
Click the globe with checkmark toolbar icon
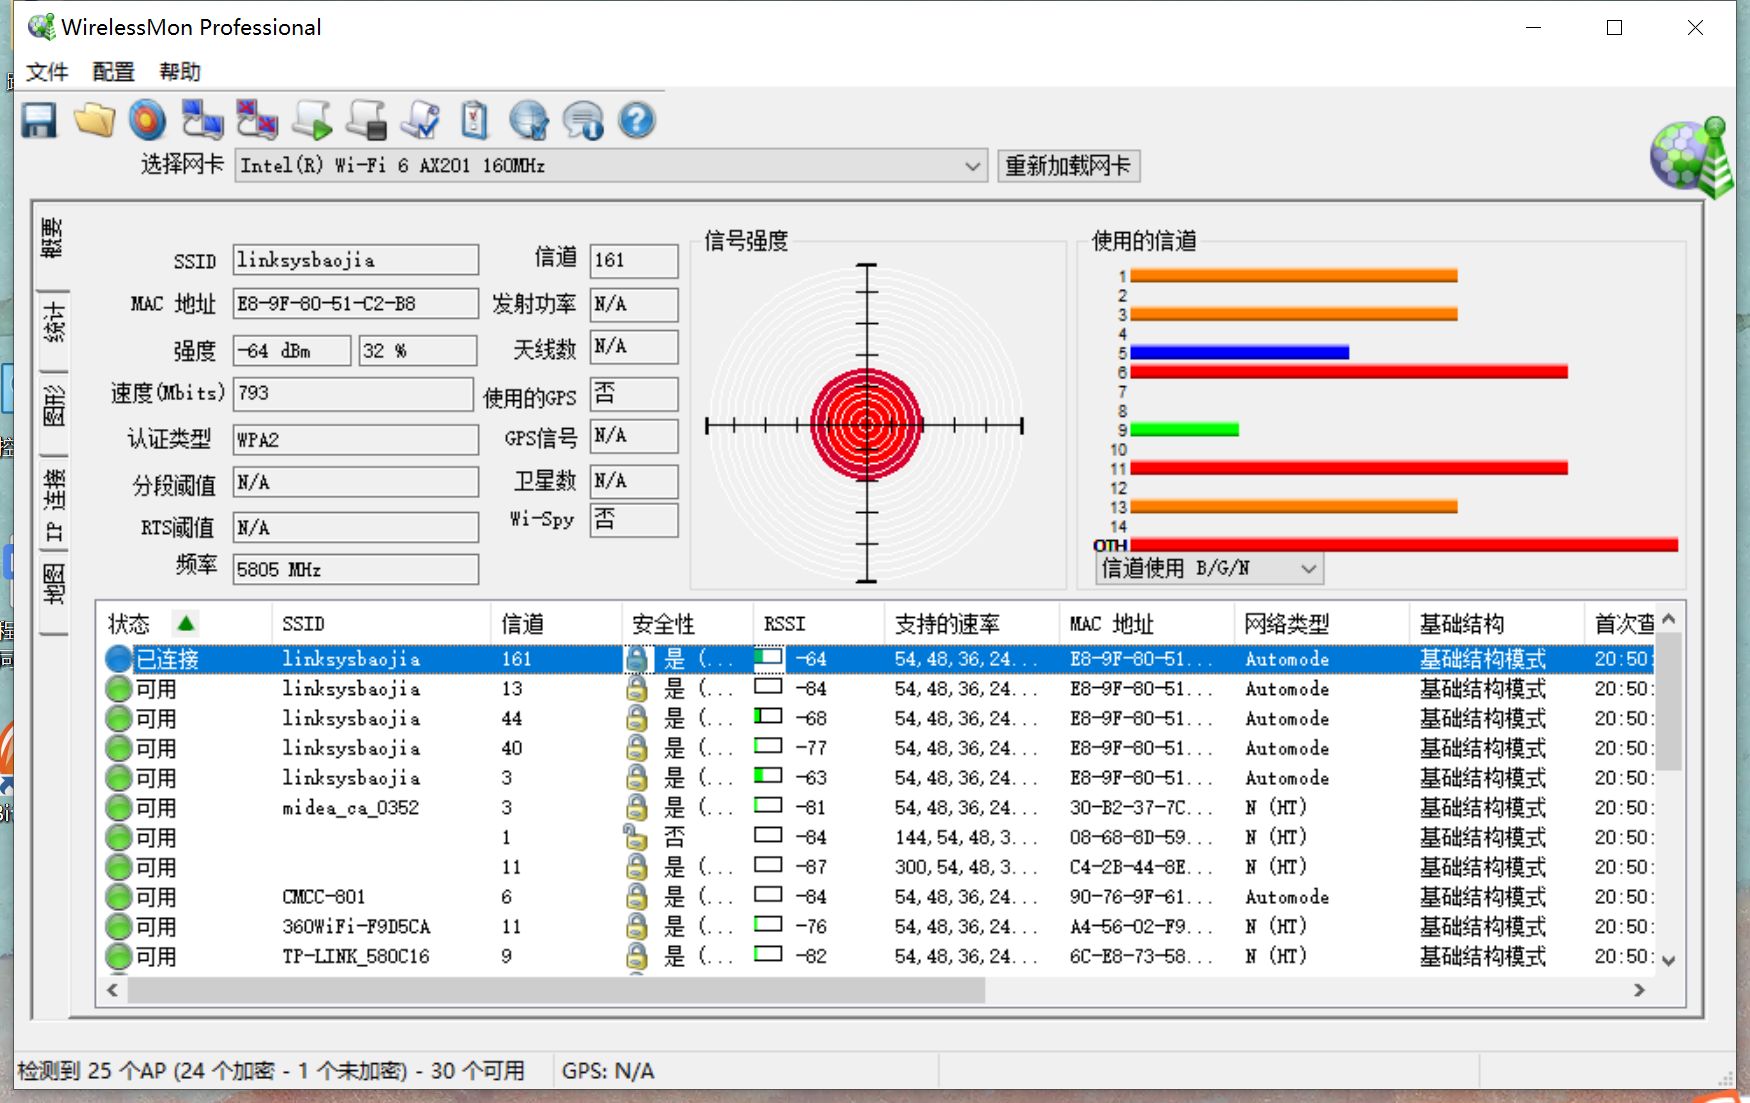(x=528, y=121)
